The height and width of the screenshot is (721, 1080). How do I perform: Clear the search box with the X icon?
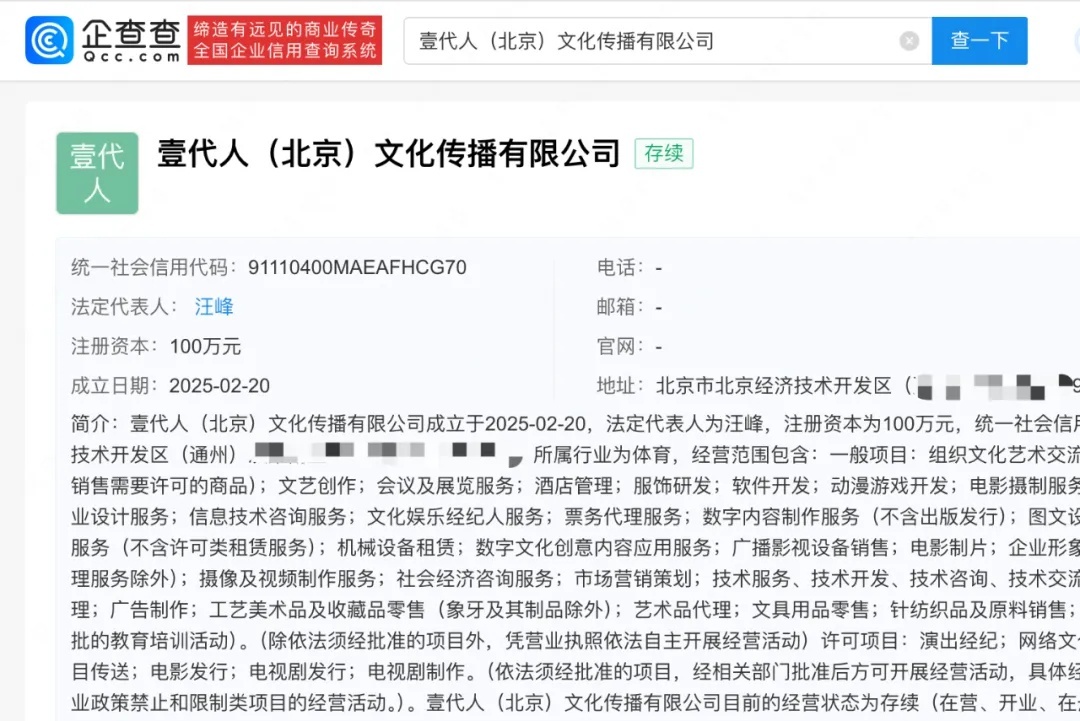[909, 41]
